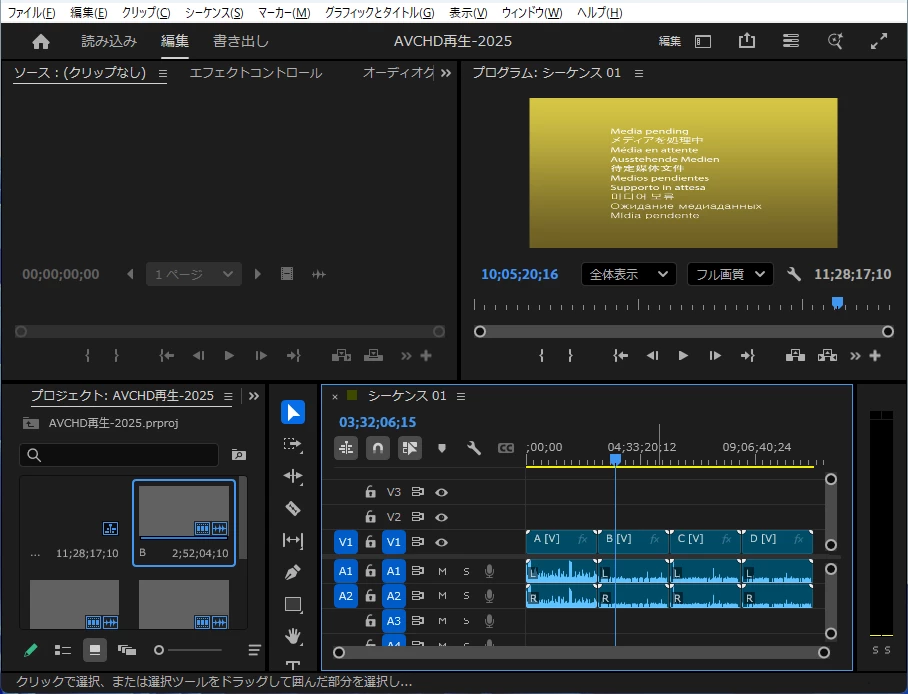Toggle V1 track output eye
The width and height of the screenshot is (908, 694).
coord(441,542)
